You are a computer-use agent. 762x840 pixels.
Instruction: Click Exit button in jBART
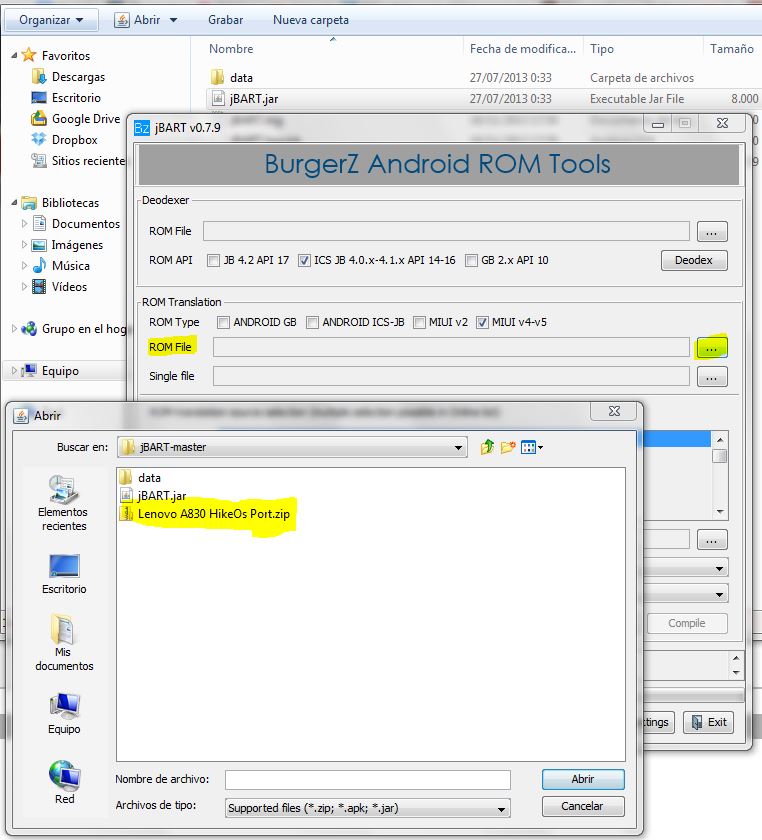click(x=708, y=723)
